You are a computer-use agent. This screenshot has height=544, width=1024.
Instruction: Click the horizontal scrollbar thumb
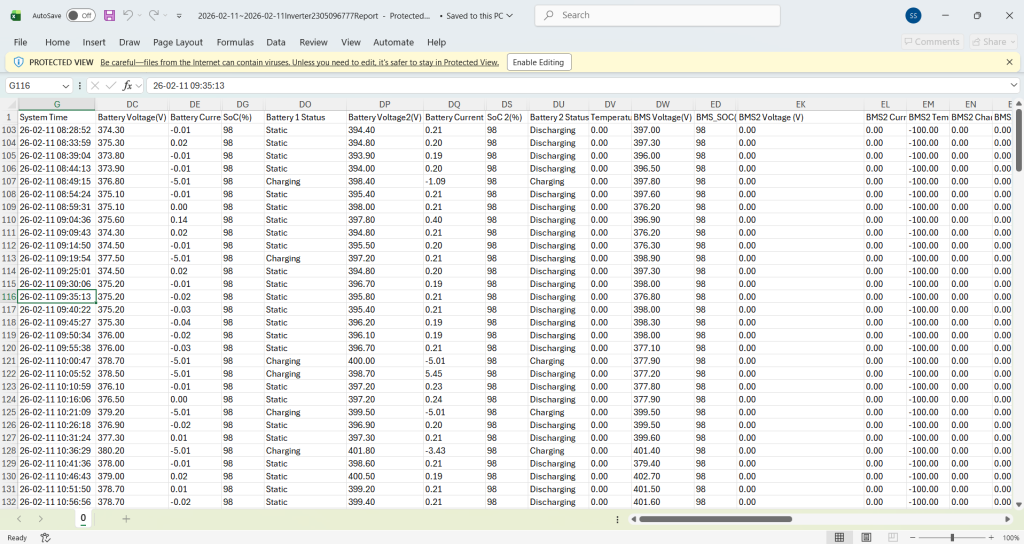[x=715, y=519]
